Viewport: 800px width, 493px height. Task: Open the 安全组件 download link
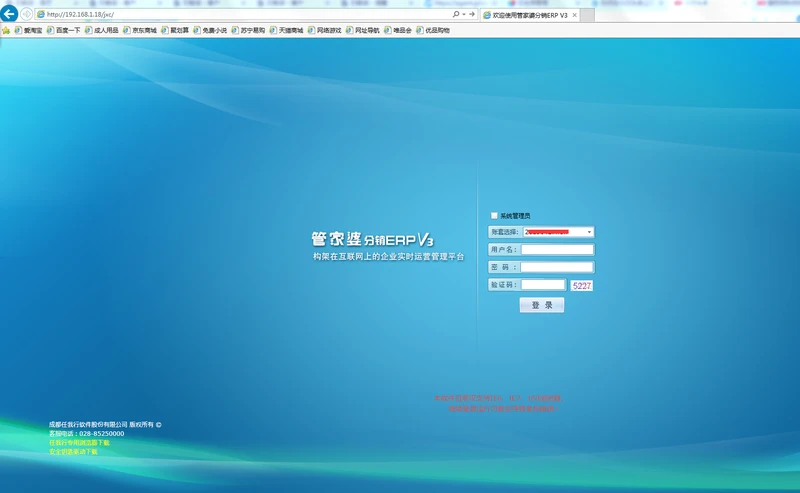pyautogui.click(x=73, y=452)
